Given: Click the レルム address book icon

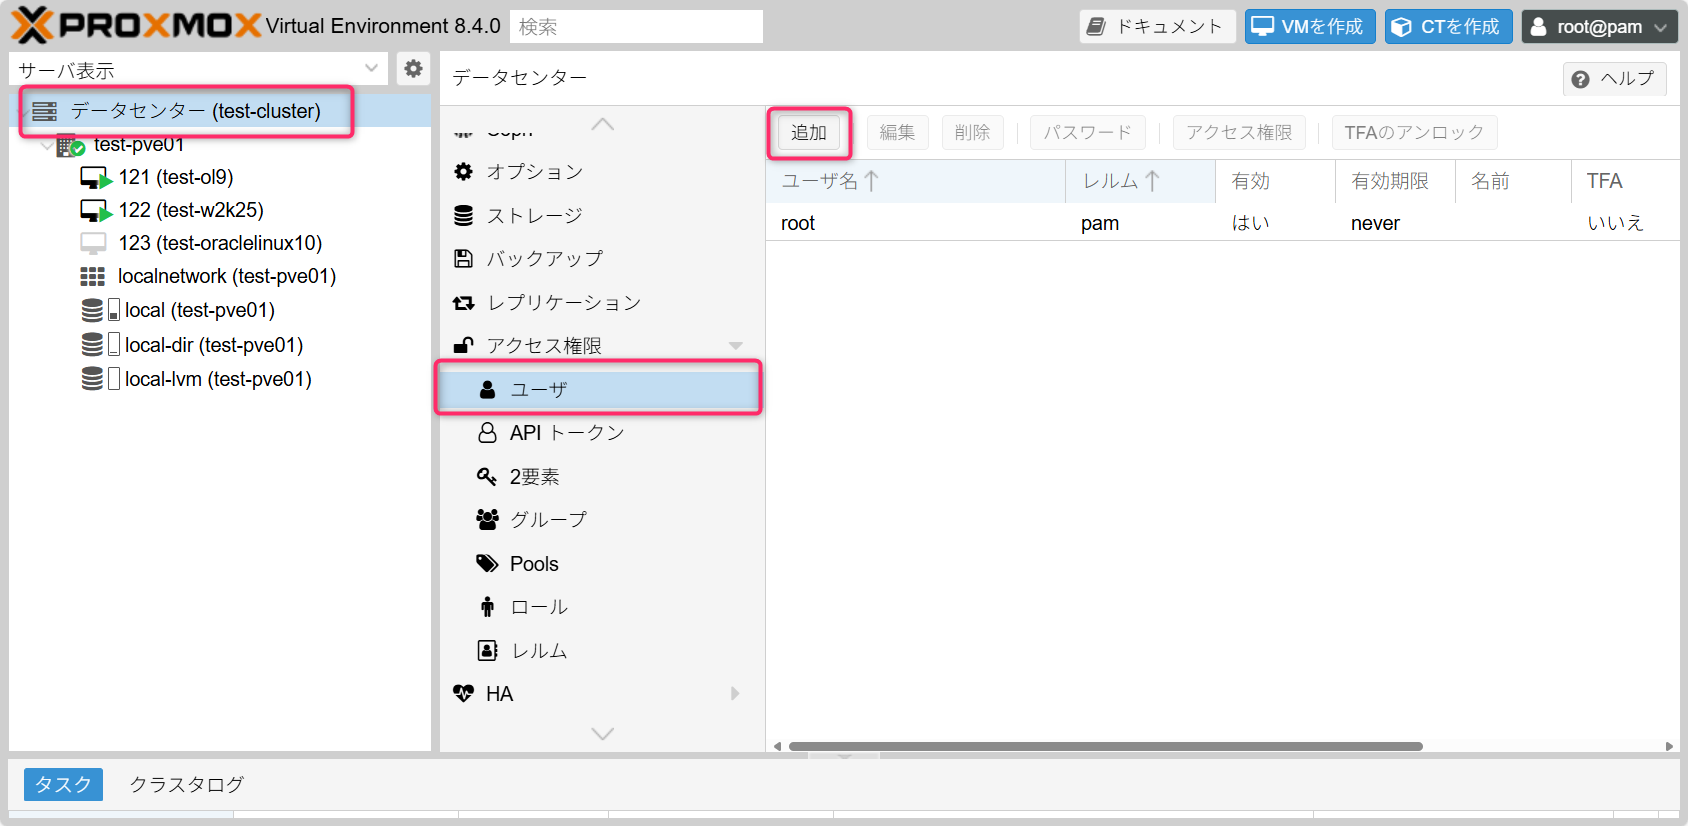Looking at the screenshot, I should [x=487, y=651].
